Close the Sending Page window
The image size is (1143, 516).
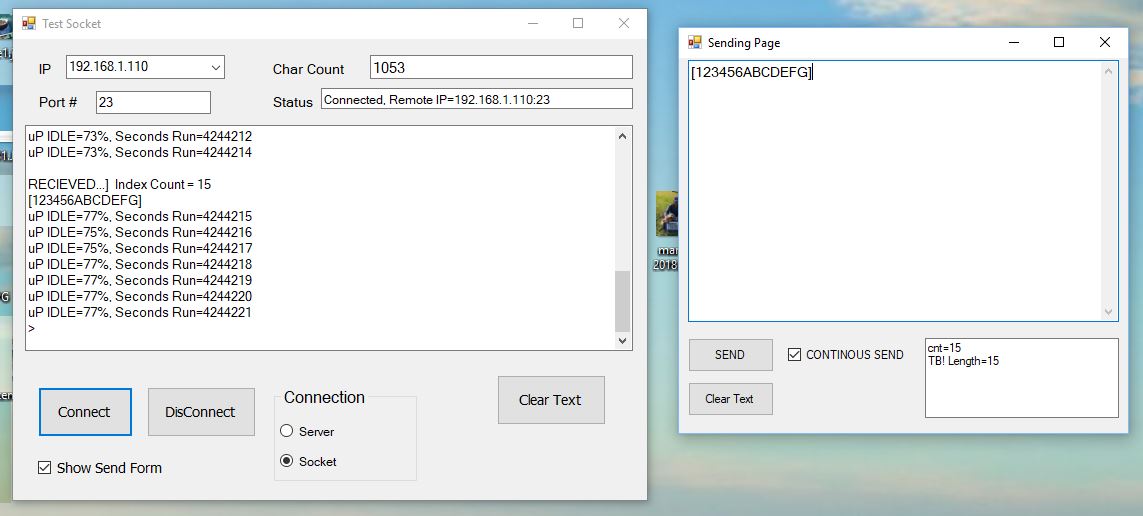coord(1104,42)
